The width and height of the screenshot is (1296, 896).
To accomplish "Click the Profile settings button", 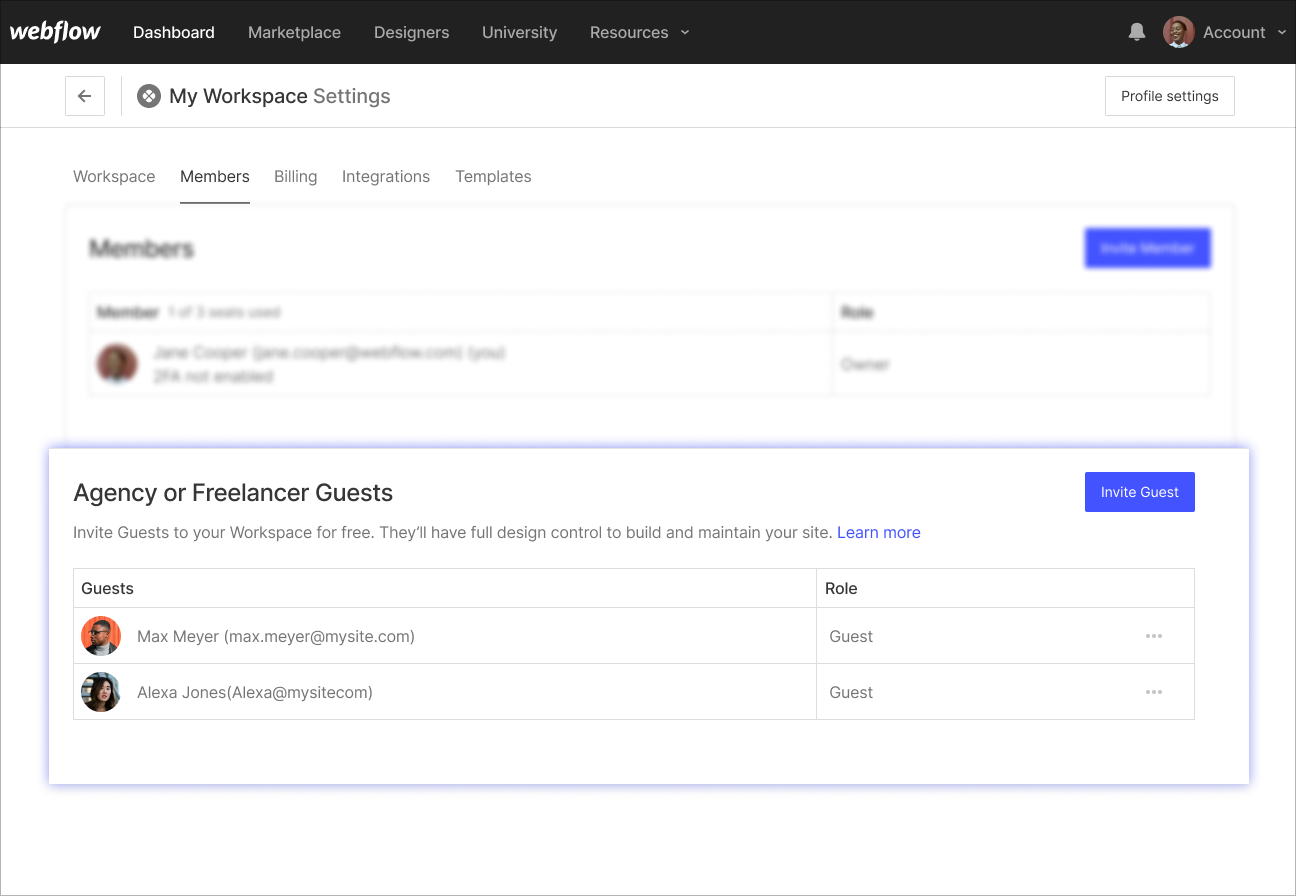I will tap(1169, 95).
